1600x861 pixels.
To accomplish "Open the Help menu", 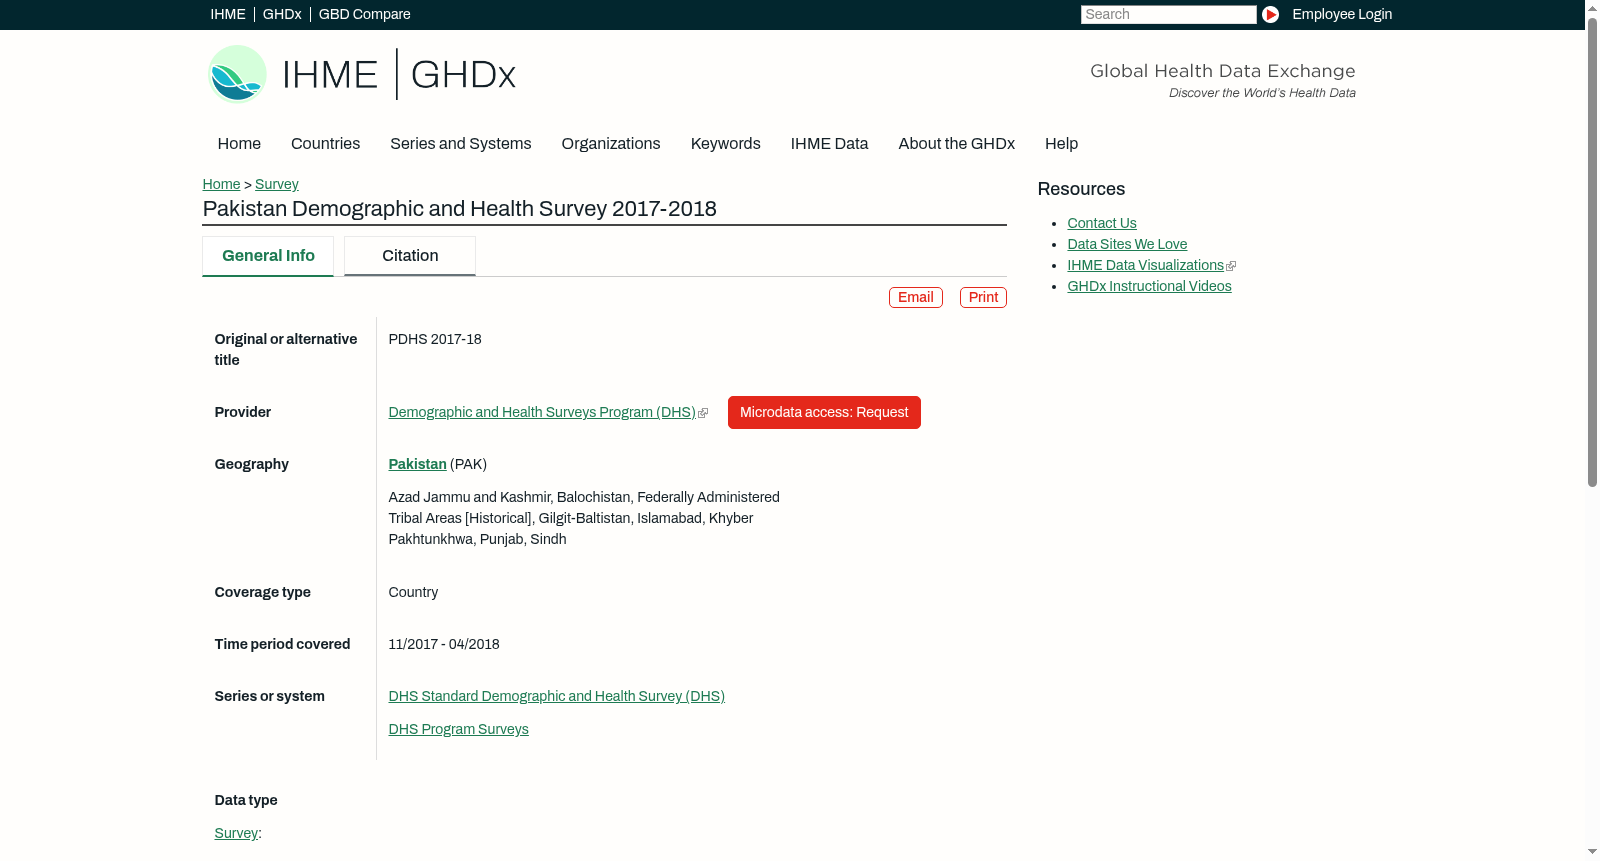I will pyautogui.click(x=1061, y=144).
